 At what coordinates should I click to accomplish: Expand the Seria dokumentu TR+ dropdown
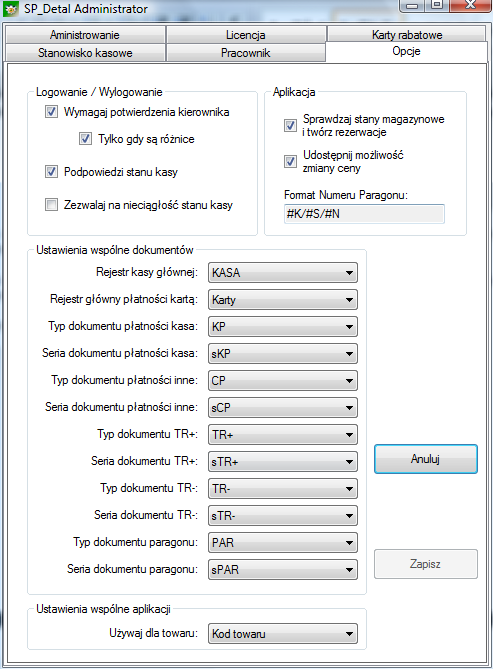(x=283, y=462)
